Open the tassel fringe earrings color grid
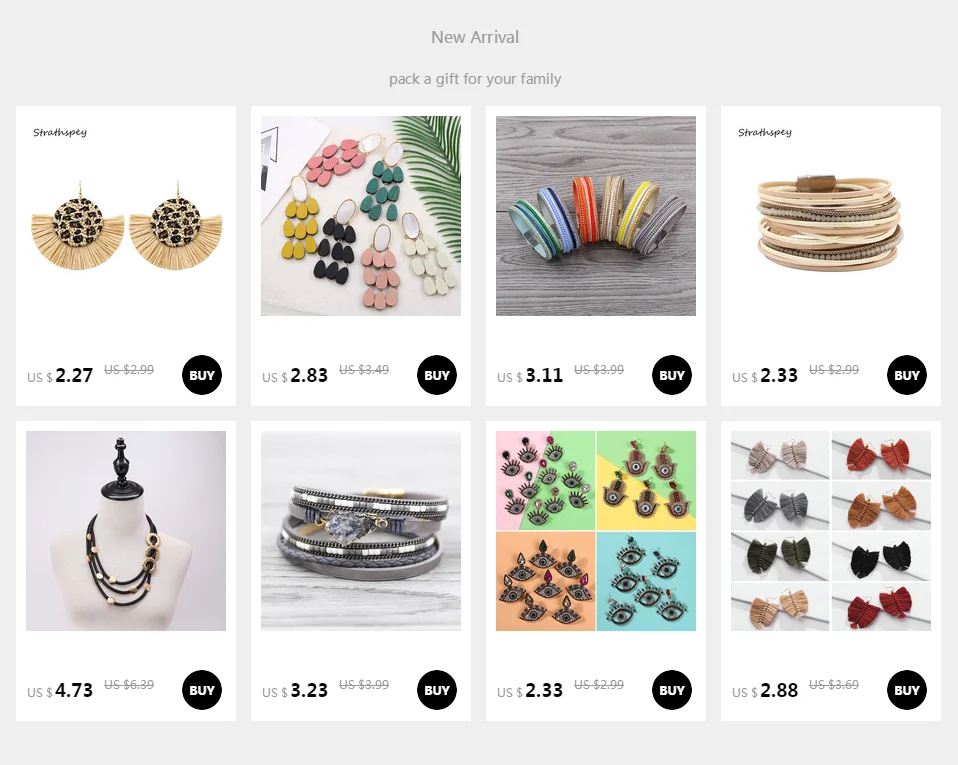Image resolution: width=958 pixels, height=765 pixels. point(831,531)
